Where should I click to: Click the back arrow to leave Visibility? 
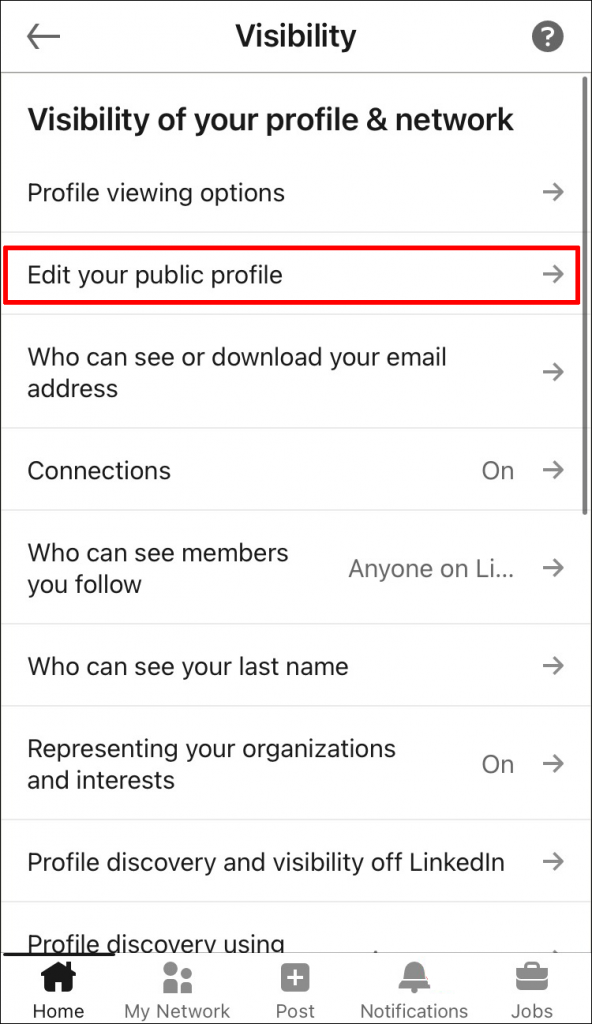(x=43, y=36)
